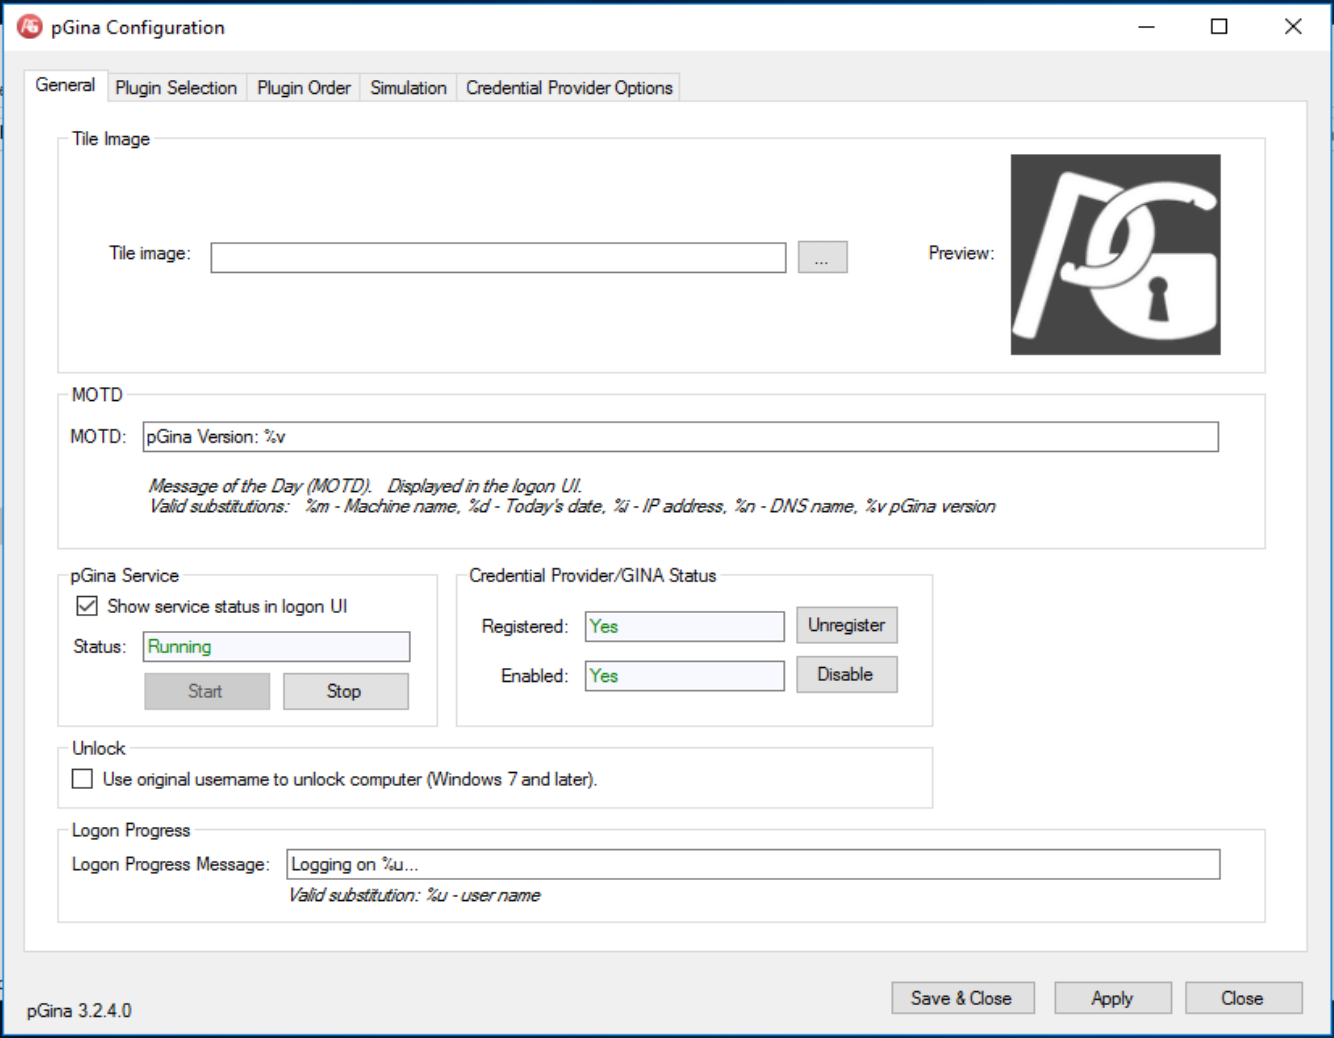Disable the credential provider
The image size is (1334, 1038).
[x=846, y=674]
